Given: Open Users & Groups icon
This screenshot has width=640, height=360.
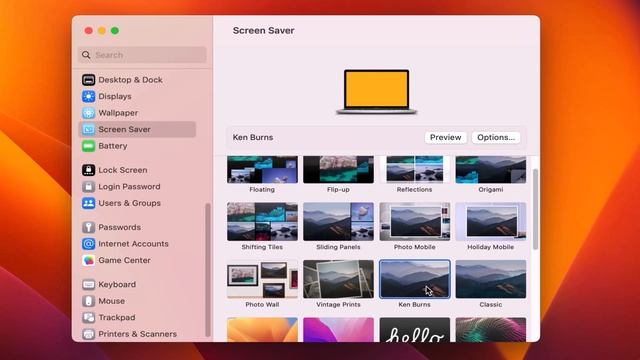Looking at the screenshot, I should coord(89,203).
